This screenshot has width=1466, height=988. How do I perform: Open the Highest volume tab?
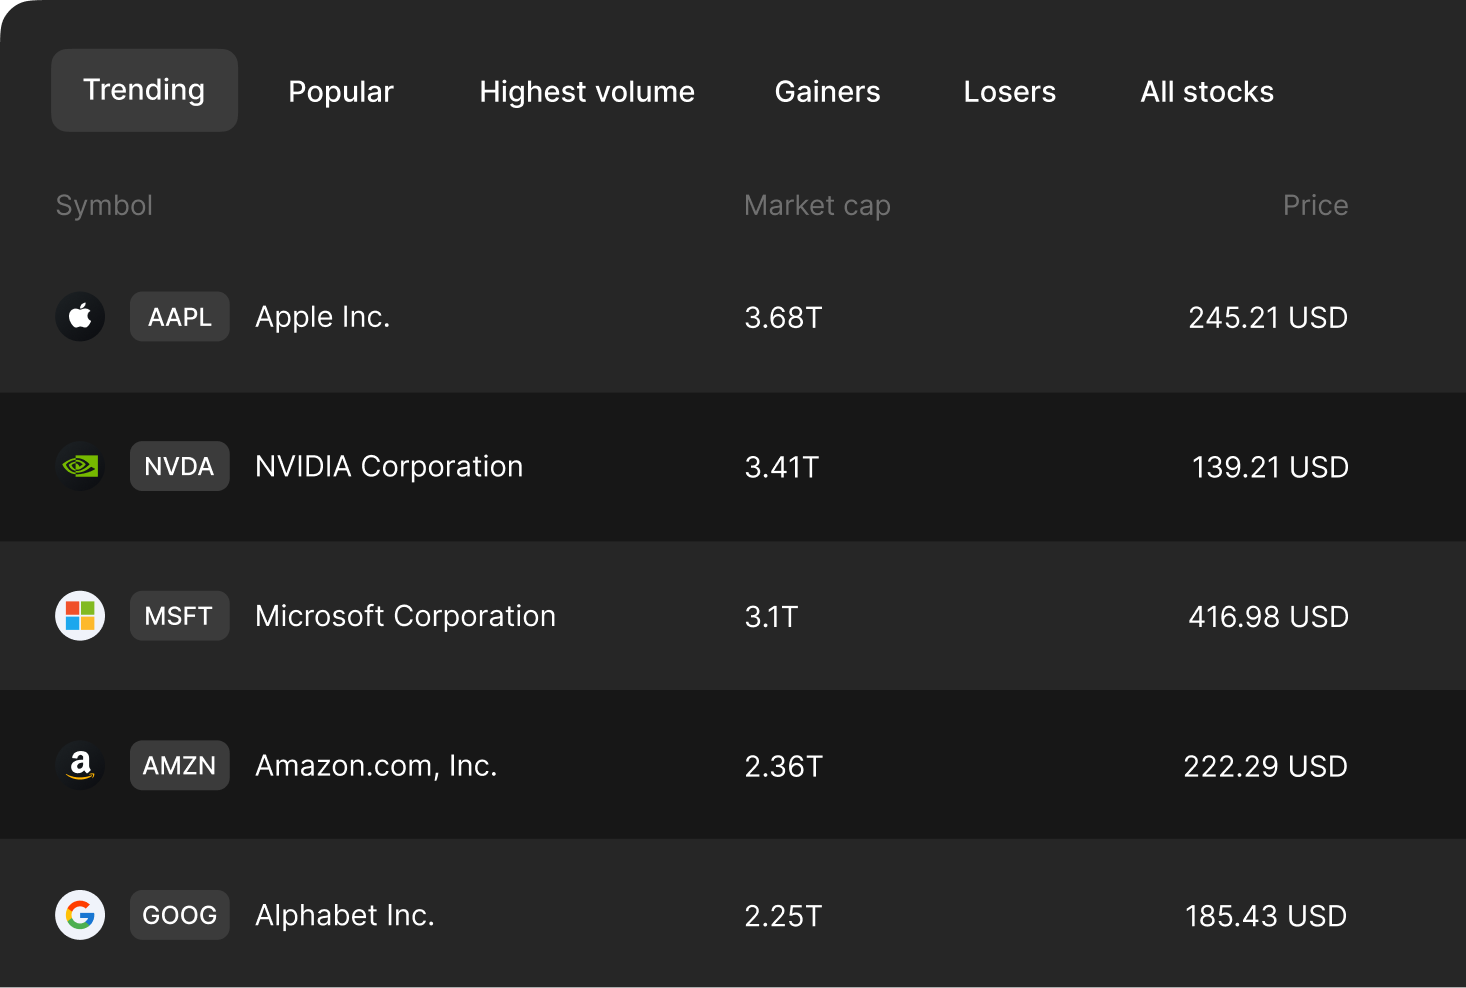pos(587,92)
